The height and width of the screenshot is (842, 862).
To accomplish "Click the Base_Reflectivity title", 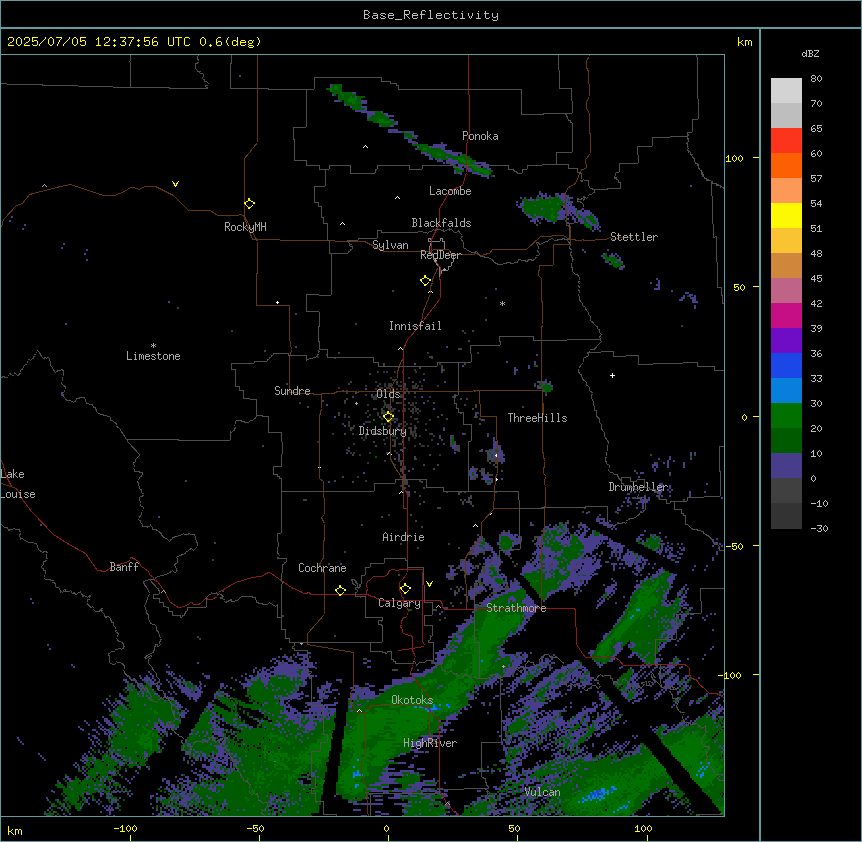I will [x=431, y=15].
